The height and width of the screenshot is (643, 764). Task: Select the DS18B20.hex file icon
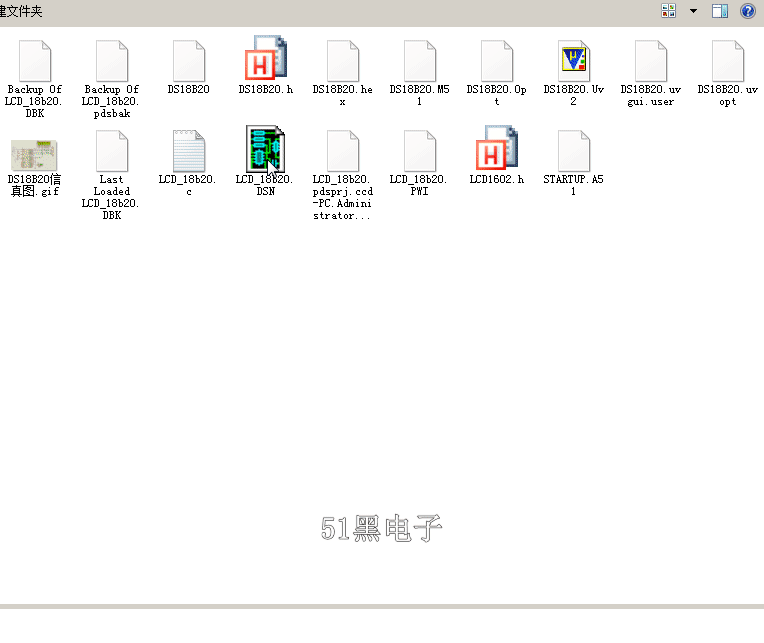[x=343, y=61]
